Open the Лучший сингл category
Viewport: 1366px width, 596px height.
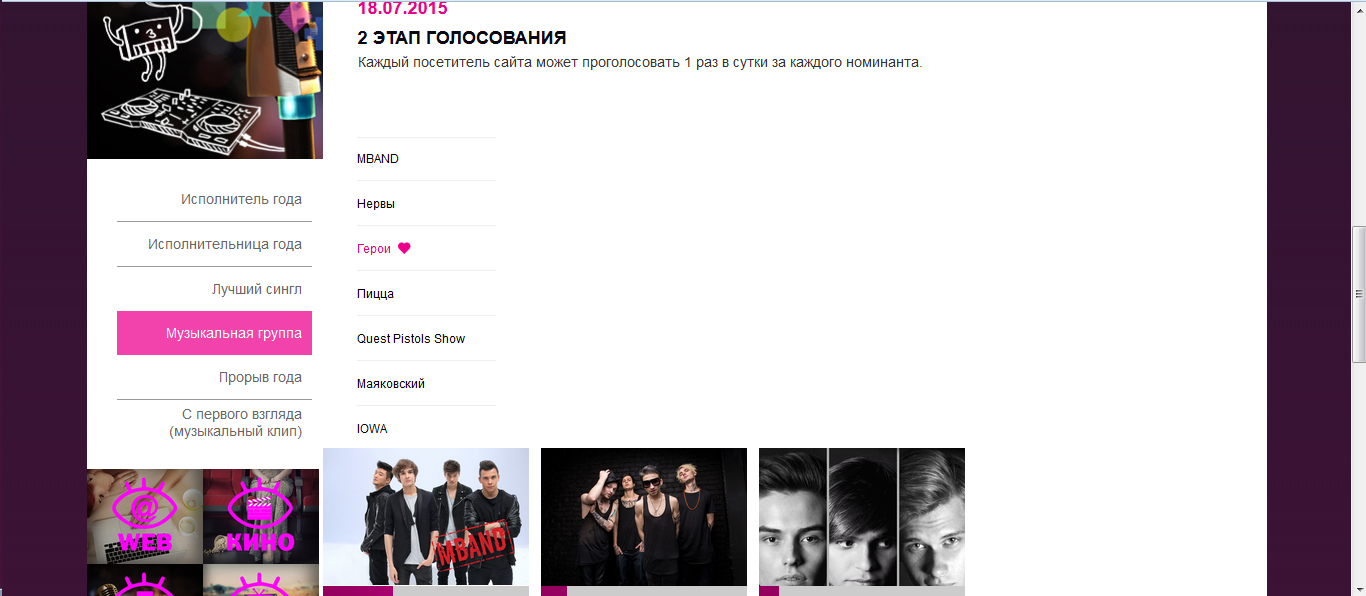(257, 289)
